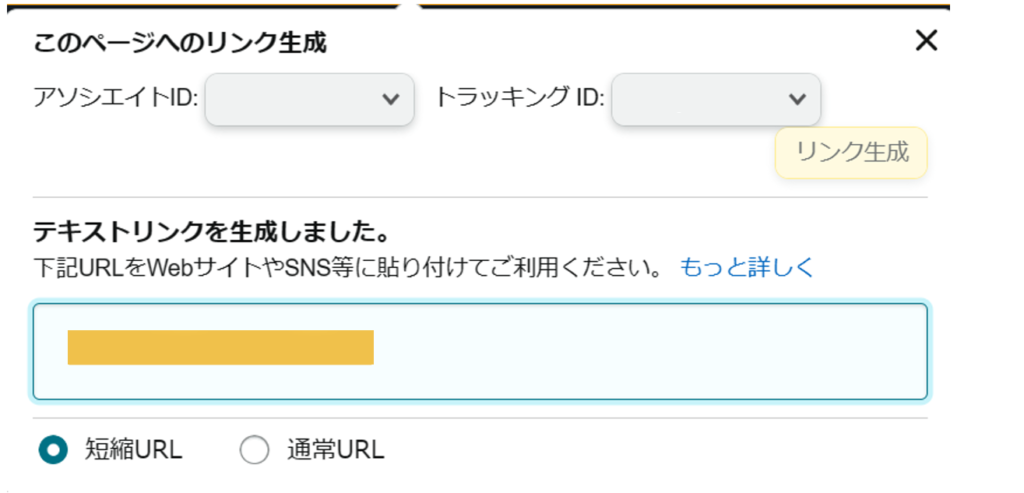Open the もっと詳しく link
Viewport: 1024px width, 493px height.
pyautogui.click(x=747, y=268)
